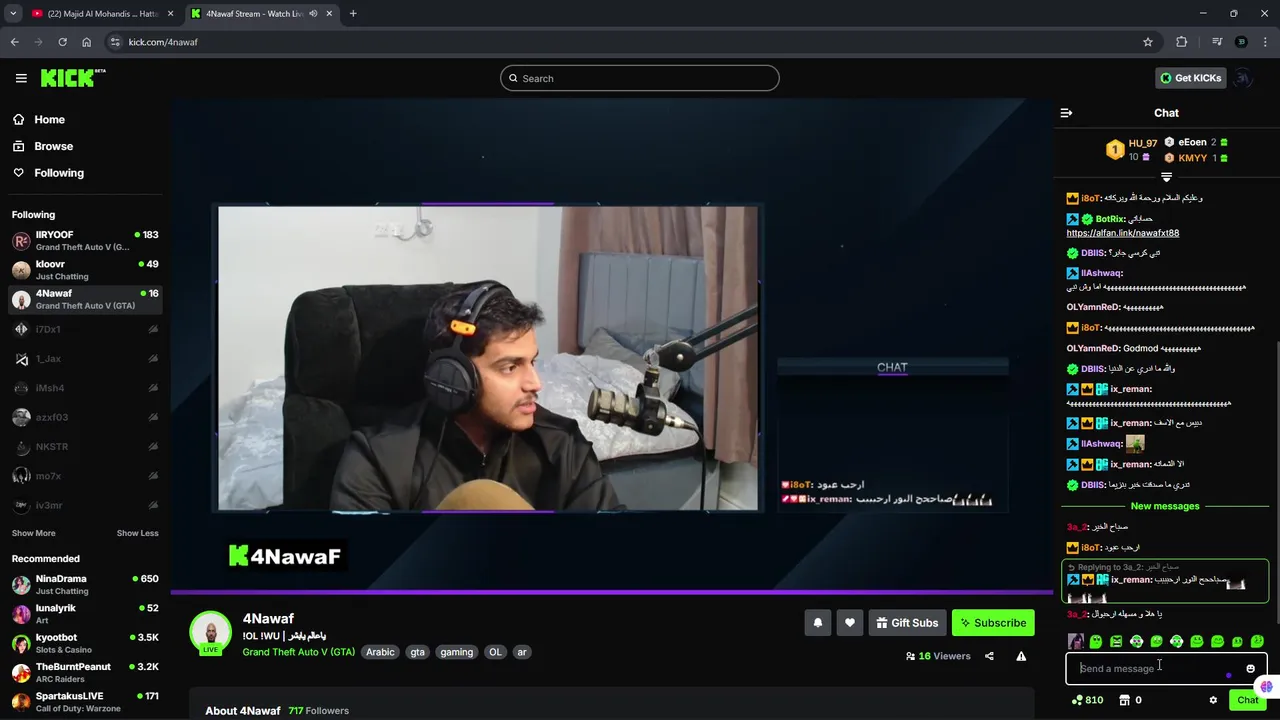Open the user profile avatar in the header
The width and height of the screenshot is (1280, 720).
click(x=1242, y=78)
